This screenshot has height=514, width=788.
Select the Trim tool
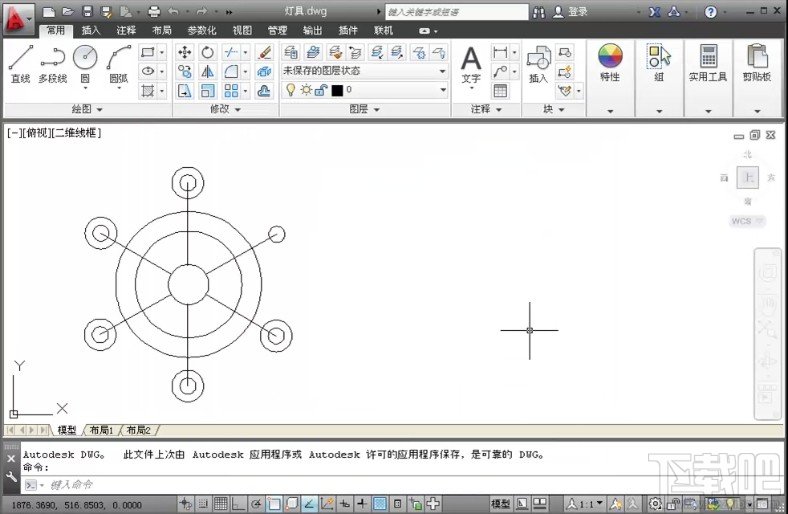point(231,52)
